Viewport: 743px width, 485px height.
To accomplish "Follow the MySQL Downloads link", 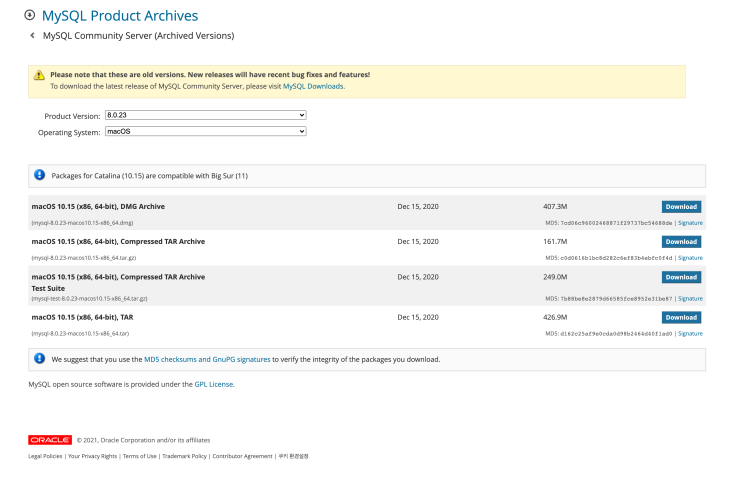I will (x=313, y=86).
